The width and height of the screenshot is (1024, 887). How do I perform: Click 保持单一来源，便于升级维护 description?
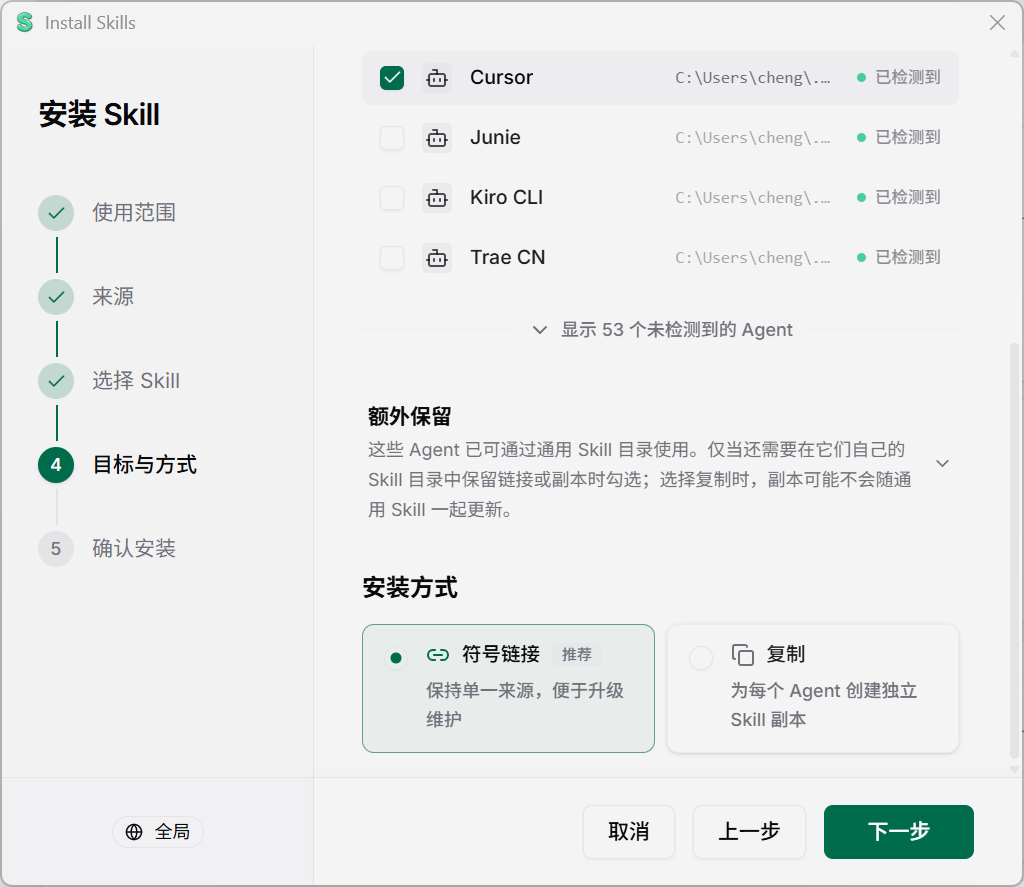pyautogui.click(x=525, y=705)
